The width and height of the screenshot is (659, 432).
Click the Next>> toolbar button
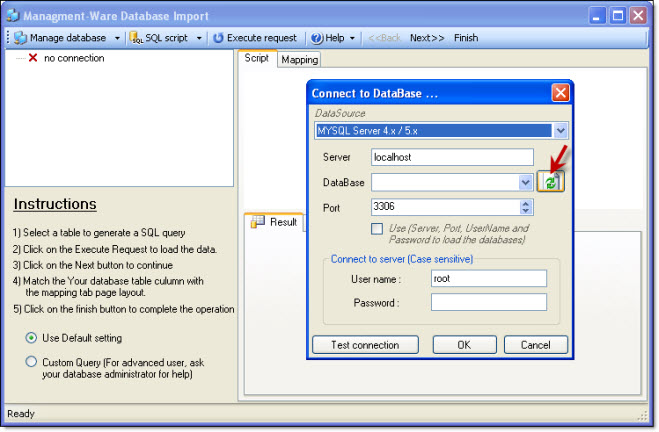point(427,38)
